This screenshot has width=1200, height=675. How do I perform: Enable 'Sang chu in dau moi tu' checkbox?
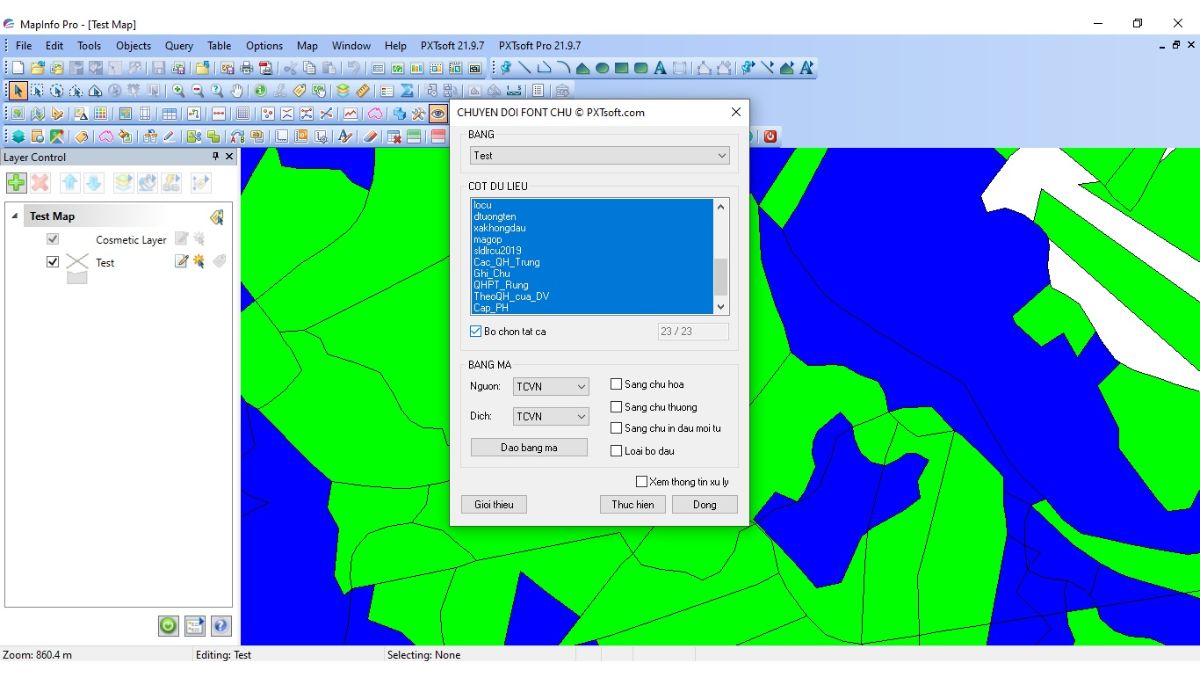pyautogui.click(x=616, y=428)
